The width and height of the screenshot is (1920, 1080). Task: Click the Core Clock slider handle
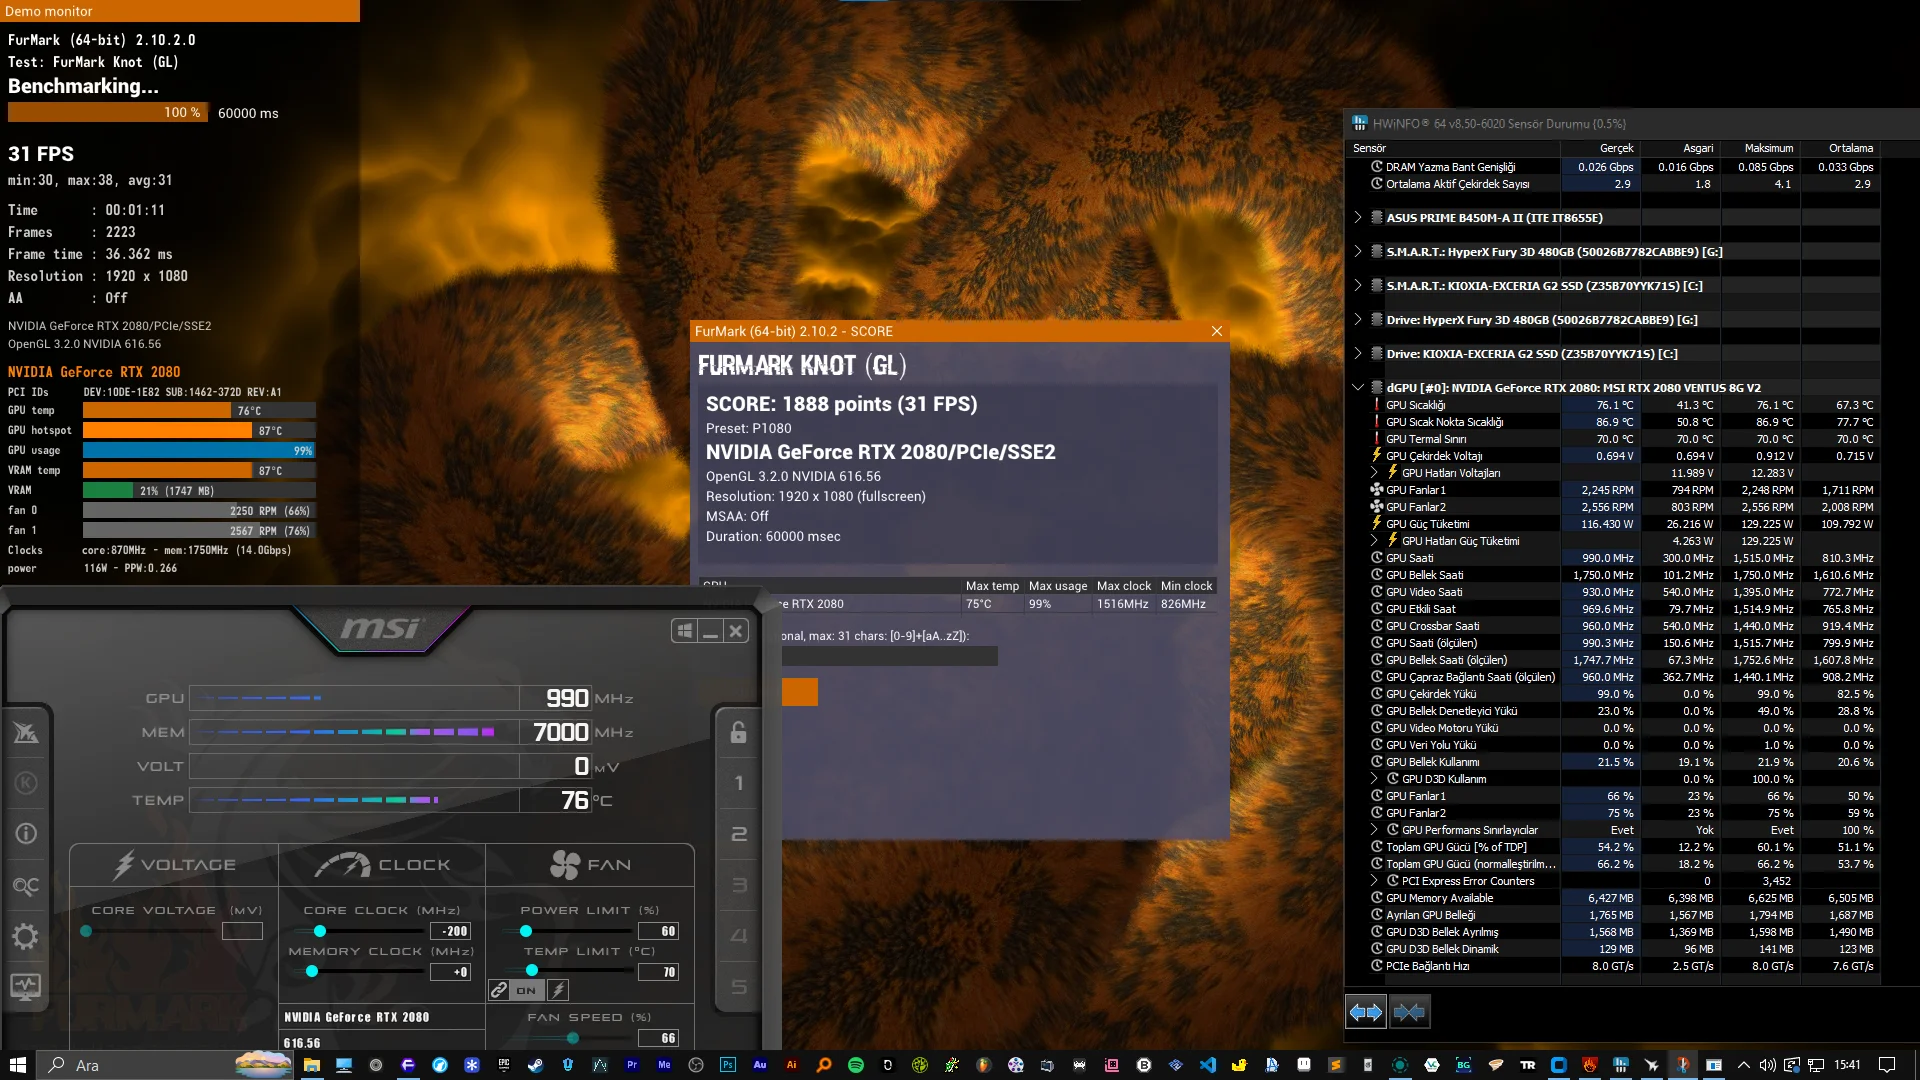coord(320,931)
